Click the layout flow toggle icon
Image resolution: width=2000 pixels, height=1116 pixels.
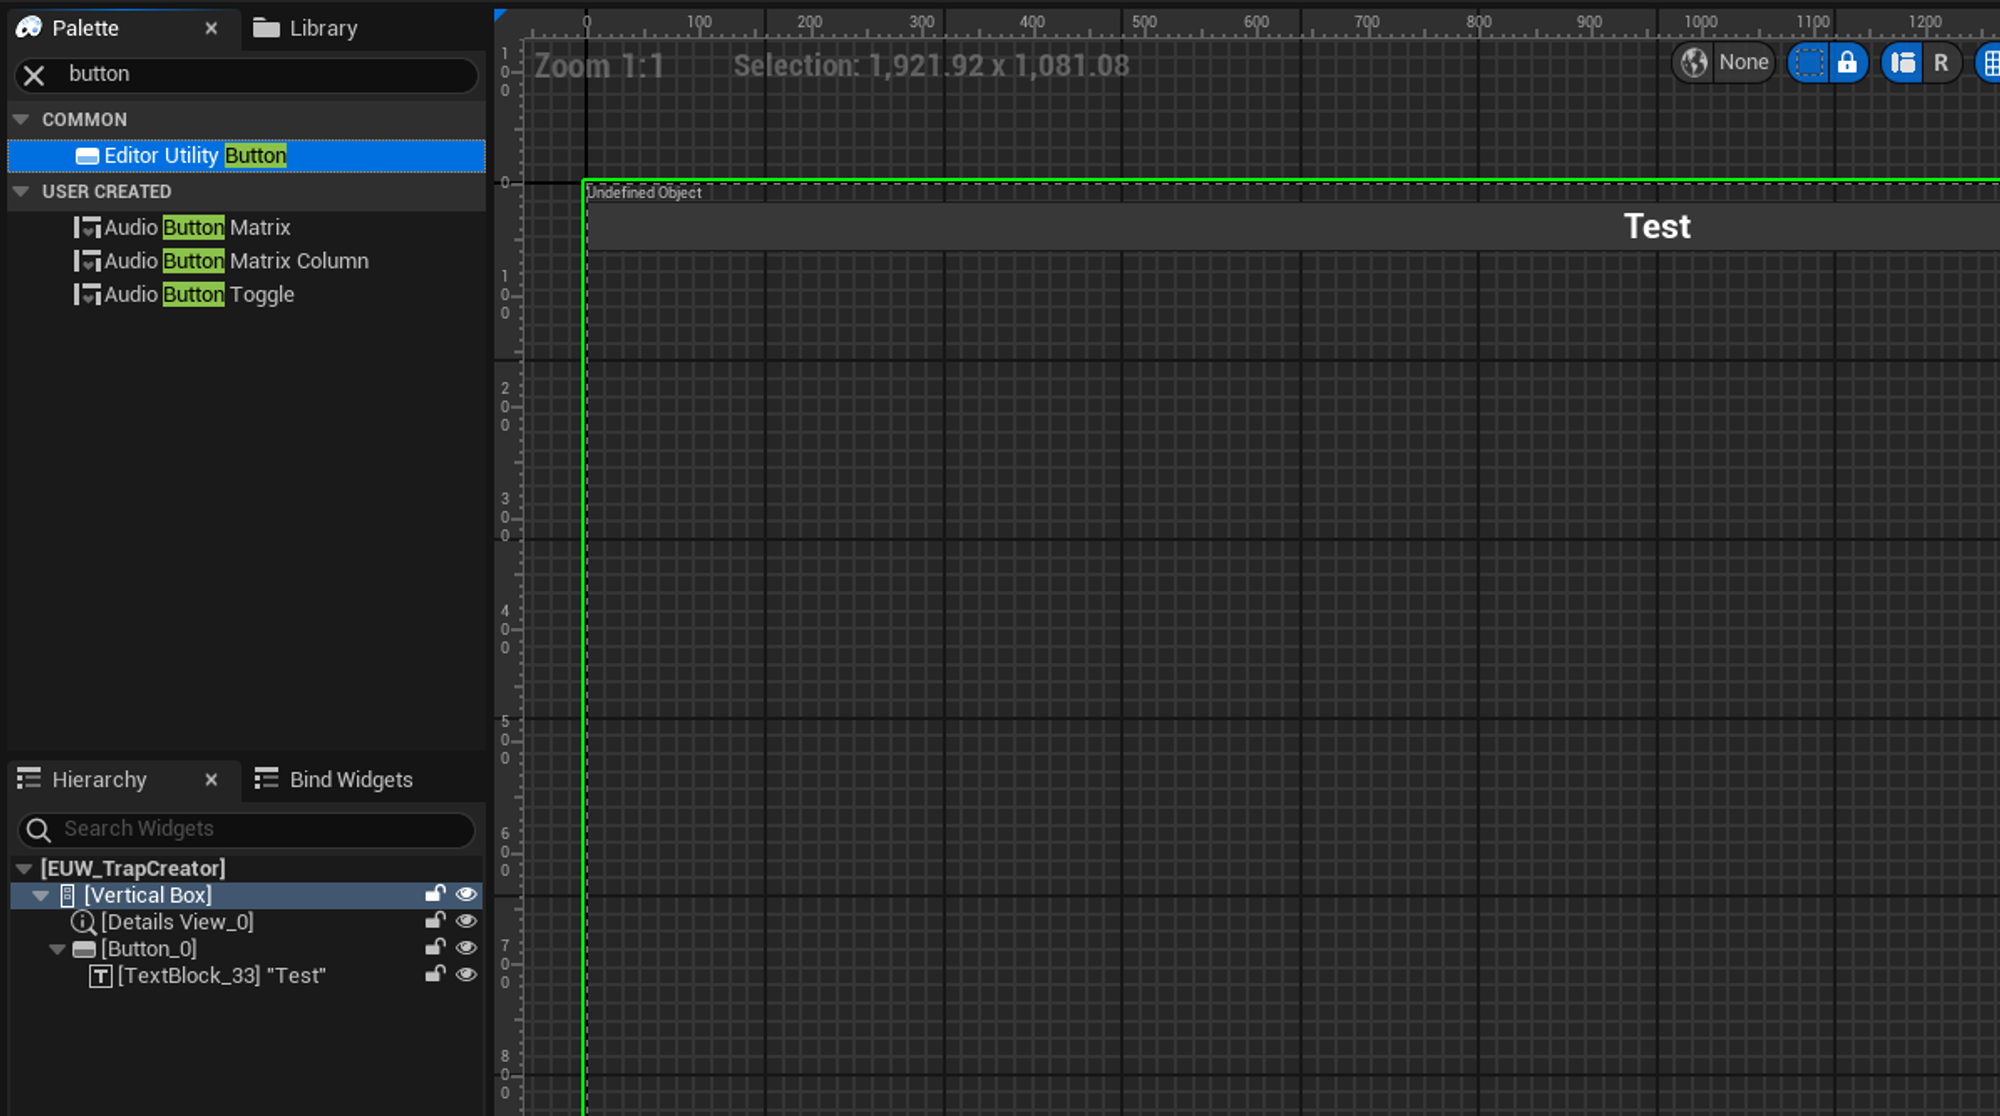tap(1903, 63)
